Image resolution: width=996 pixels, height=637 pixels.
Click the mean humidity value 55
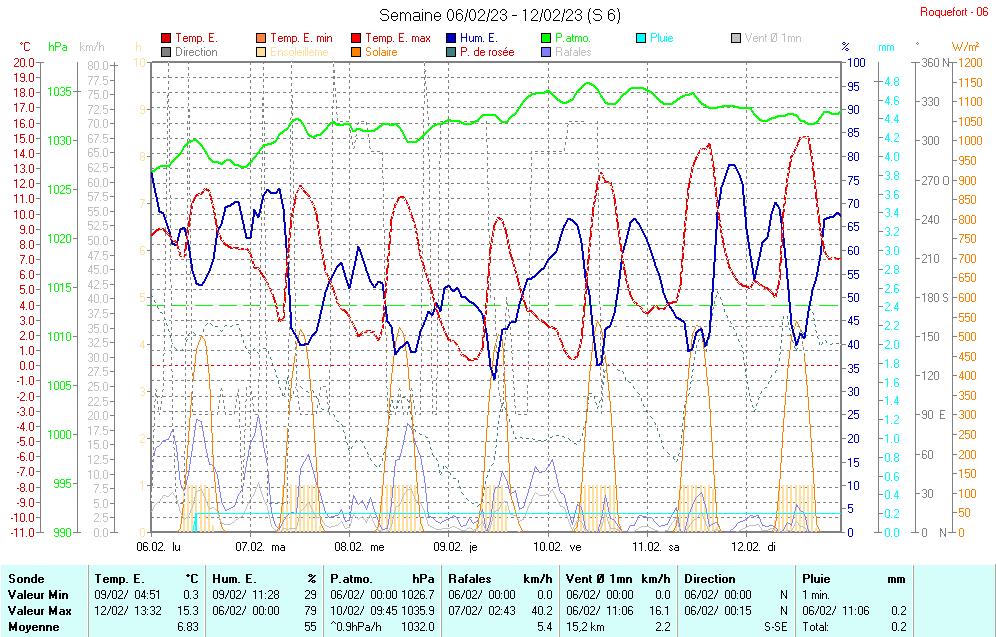click(x=310, y=626)
